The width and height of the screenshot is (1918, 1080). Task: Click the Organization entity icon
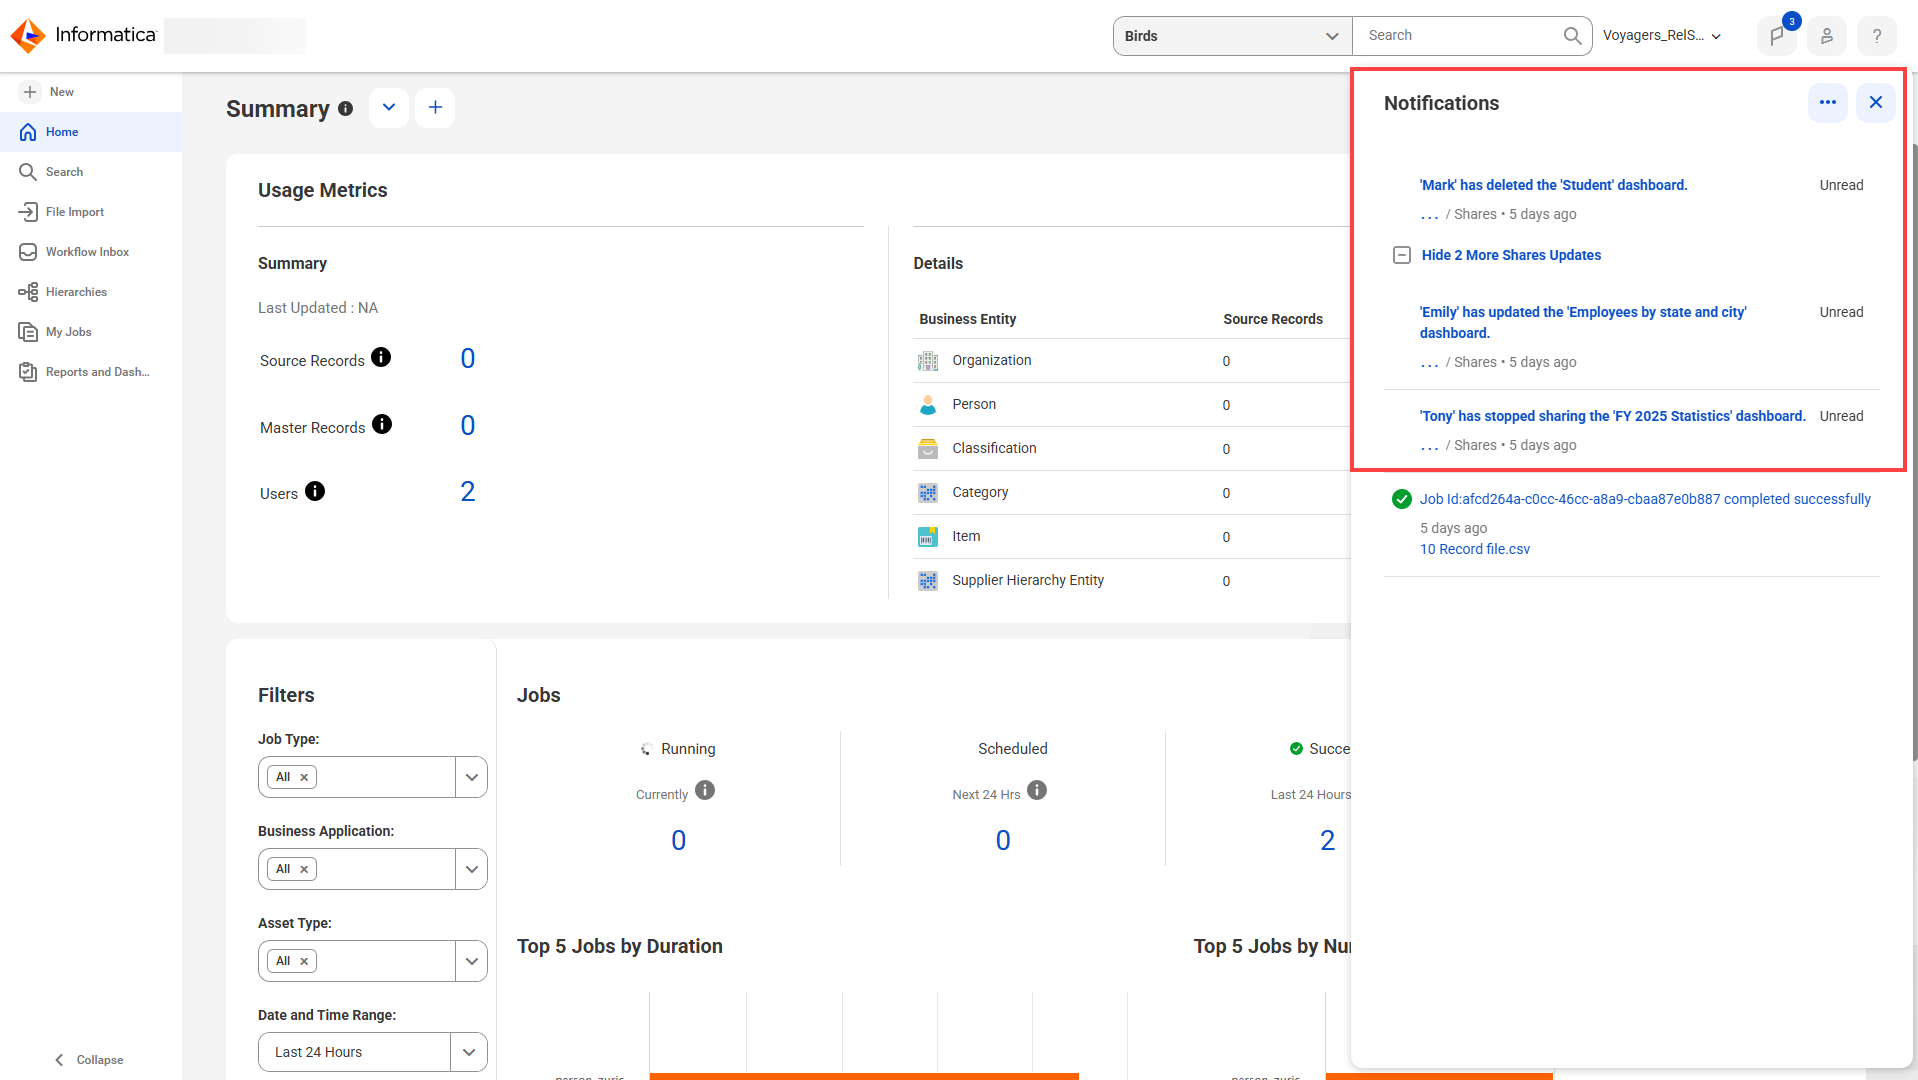pos(928,361)
